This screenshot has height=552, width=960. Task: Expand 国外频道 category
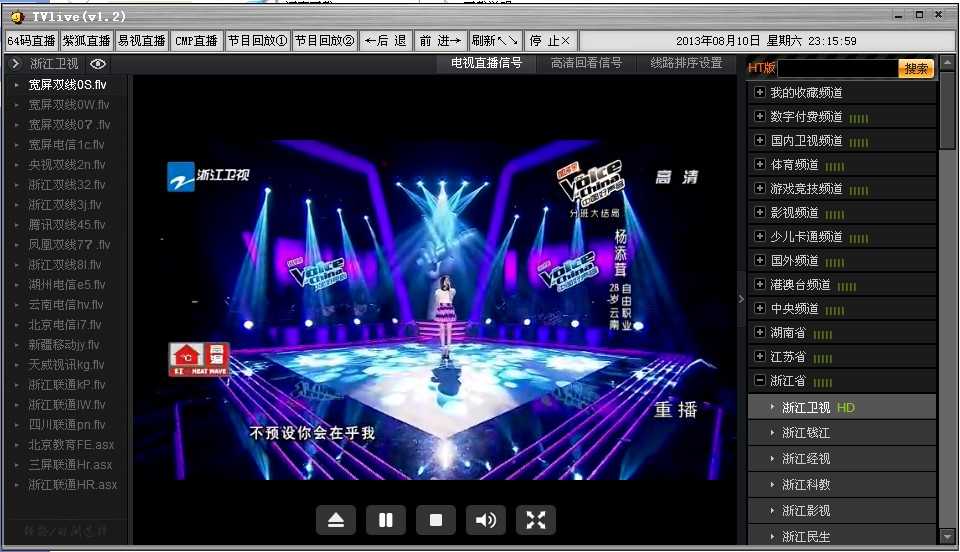point(842,261)
